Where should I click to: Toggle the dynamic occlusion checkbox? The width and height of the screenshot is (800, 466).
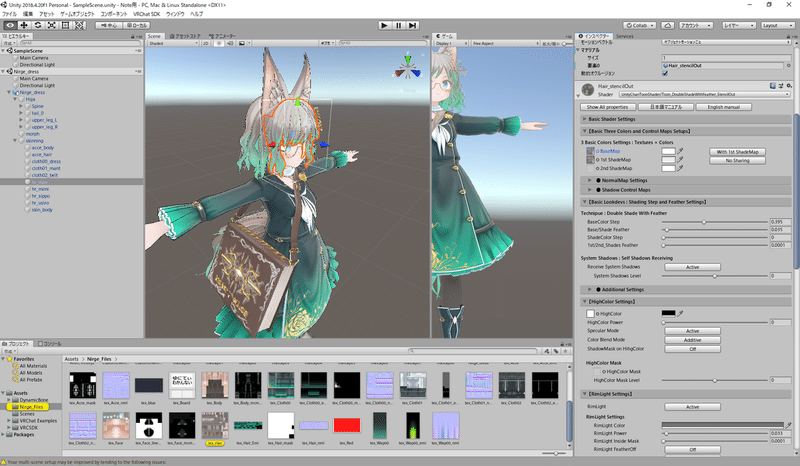tap(665, 73)
